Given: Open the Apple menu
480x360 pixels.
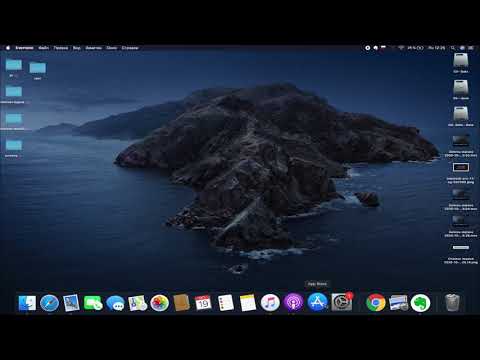Looking at the screenshot, I should [8, 48].
